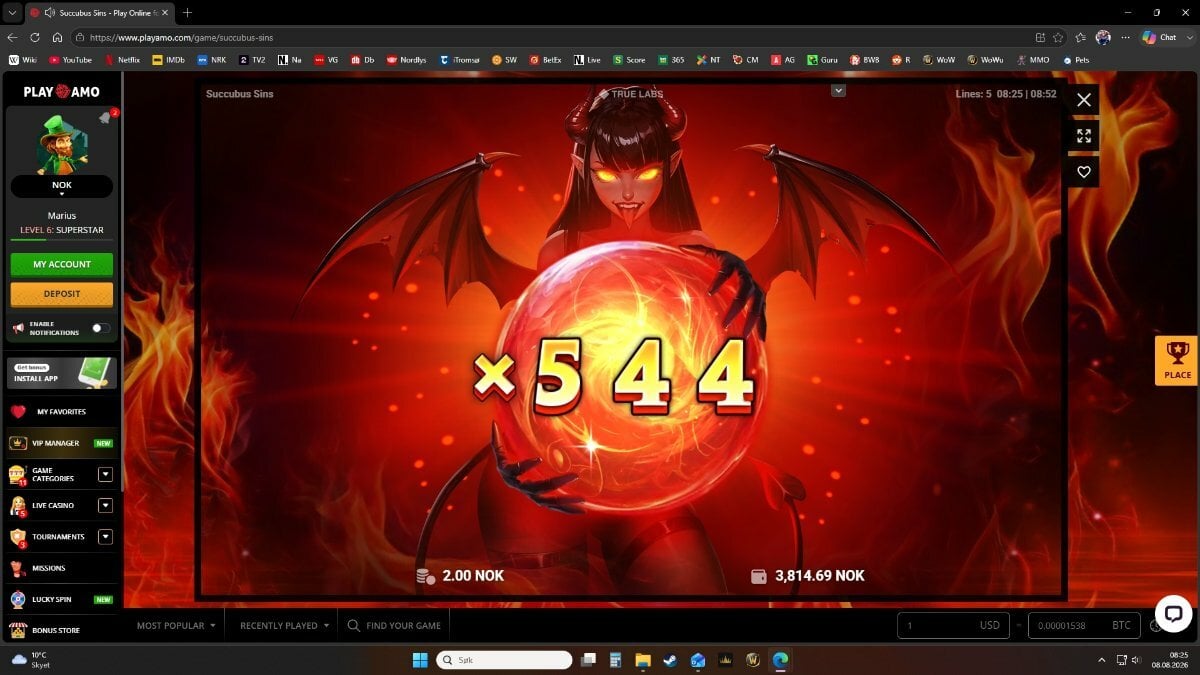
Task: Close the Succubus Sins game window
Action: (1083, 100)
